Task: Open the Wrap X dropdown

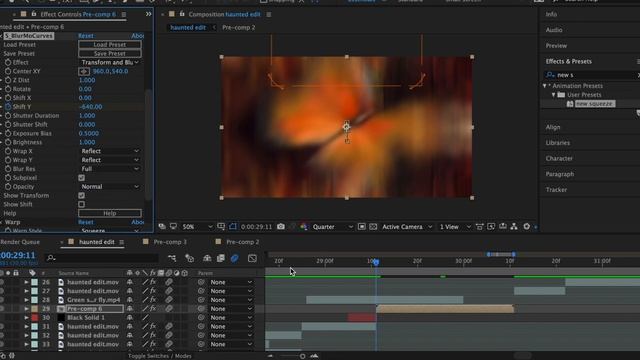Action: click(110, 151)
